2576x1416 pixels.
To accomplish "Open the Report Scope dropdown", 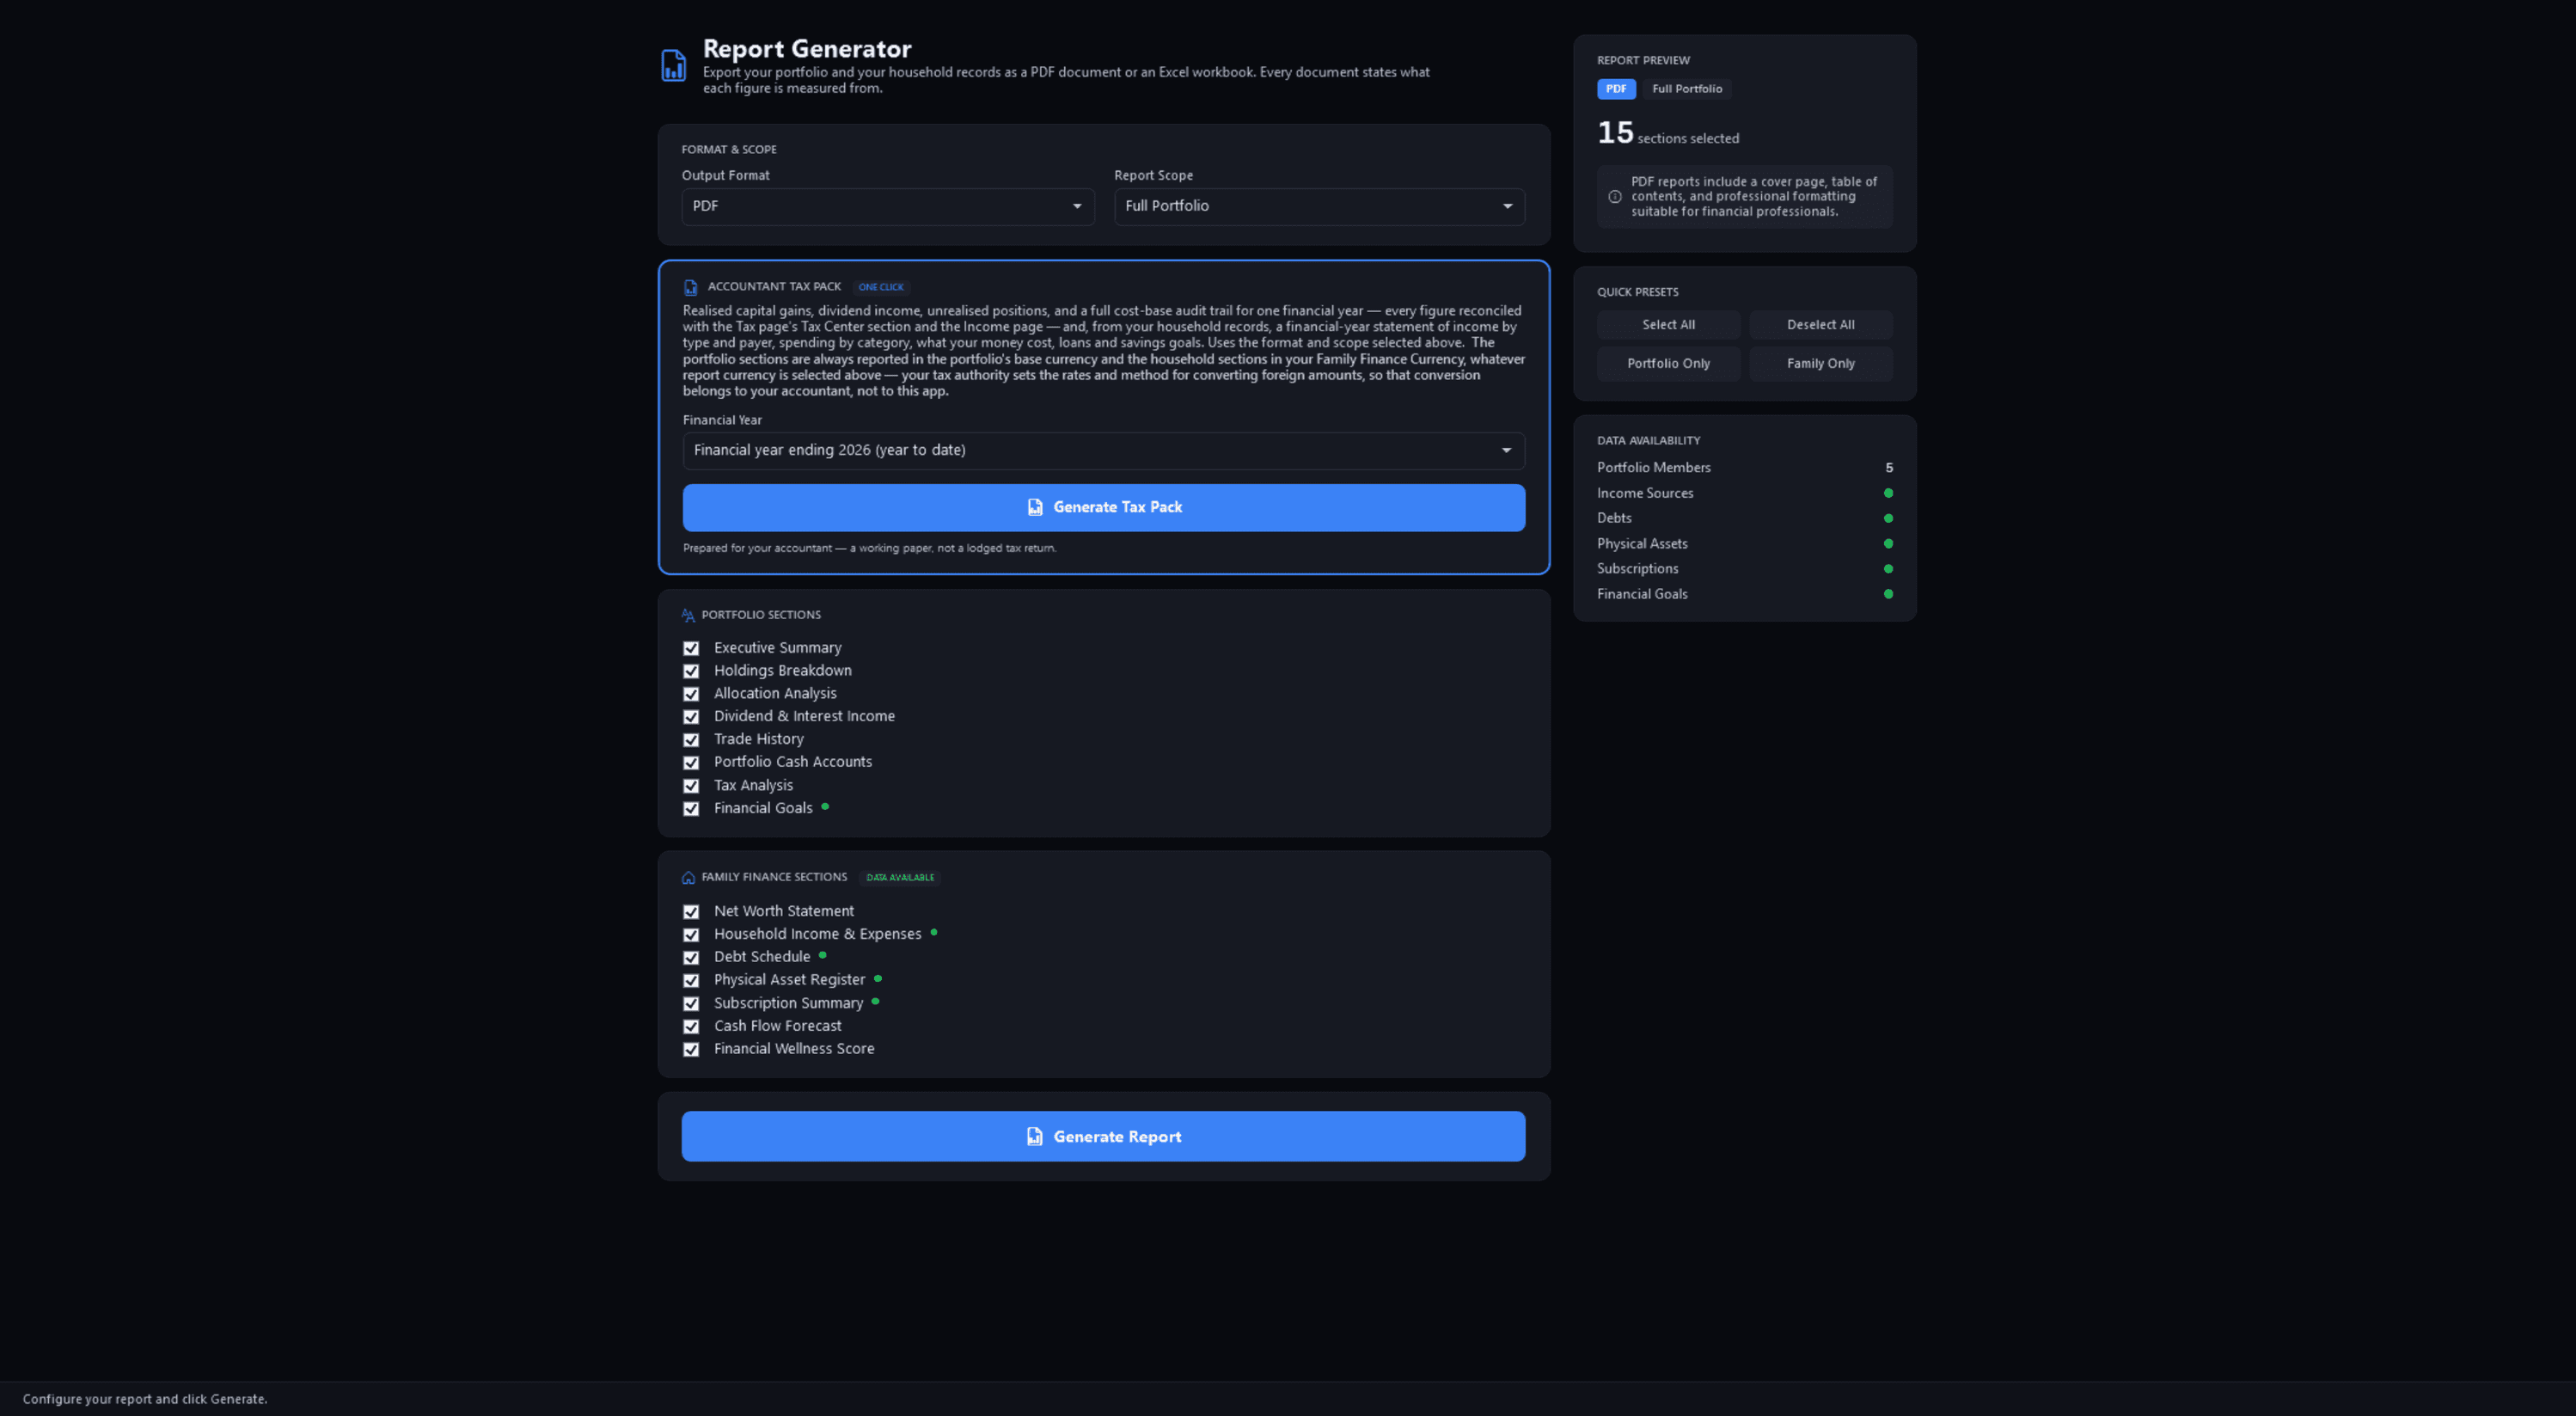I will 1319,207.
